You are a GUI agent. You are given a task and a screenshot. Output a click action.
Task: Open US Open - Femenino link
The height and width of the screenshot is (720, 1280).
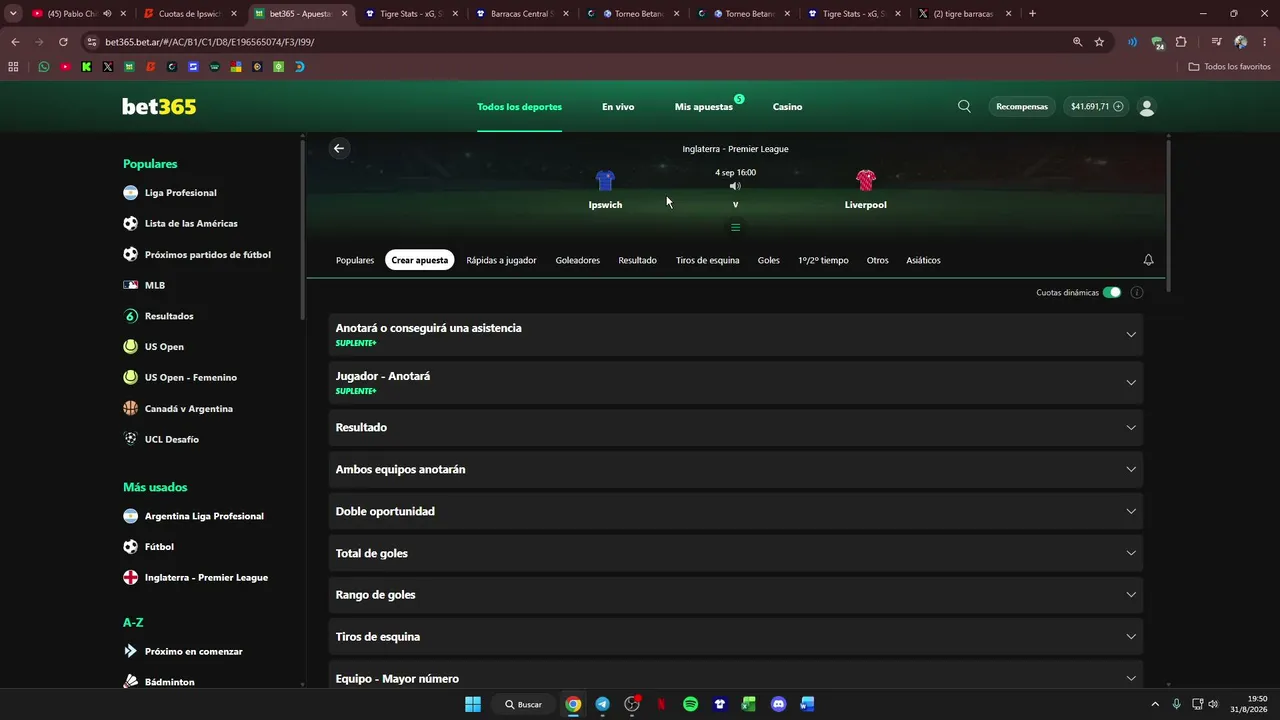[190, 378]
